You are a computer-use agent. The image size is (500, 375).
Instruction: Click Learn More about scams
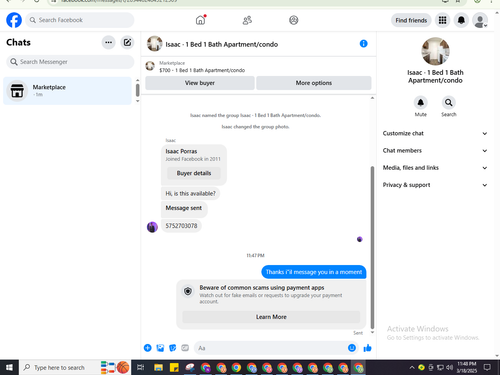click(x=271, y=317)
